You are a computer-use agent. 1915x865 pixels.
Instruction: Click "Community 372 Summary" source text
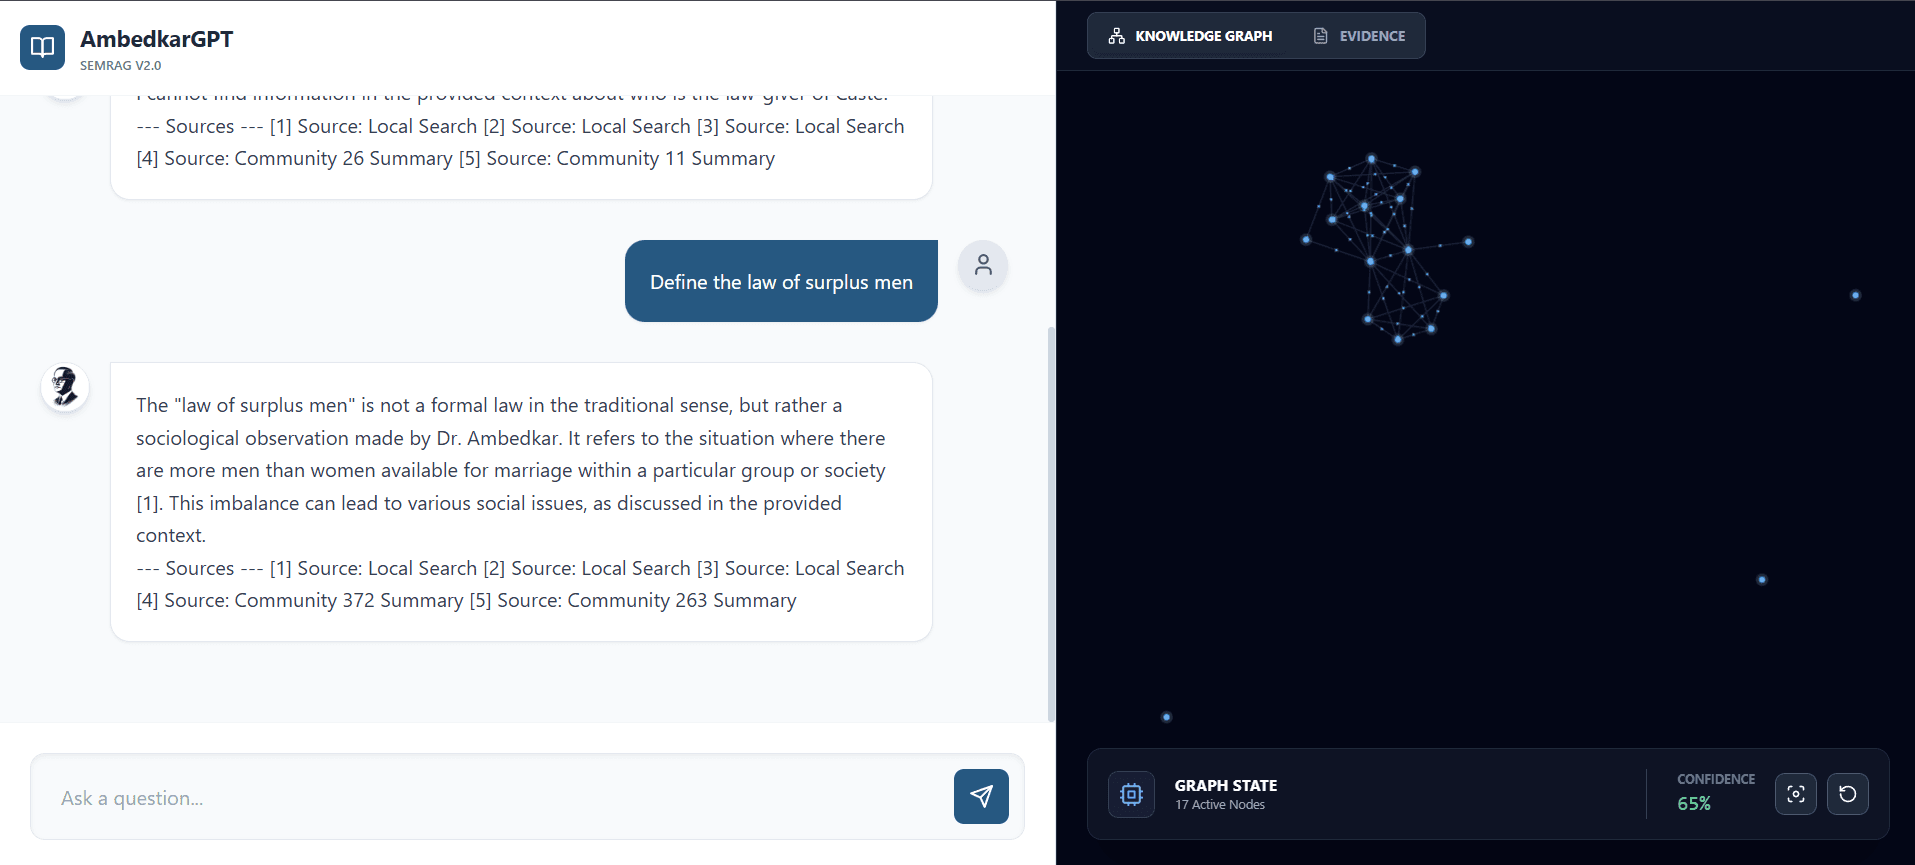(x=349, y=600)
